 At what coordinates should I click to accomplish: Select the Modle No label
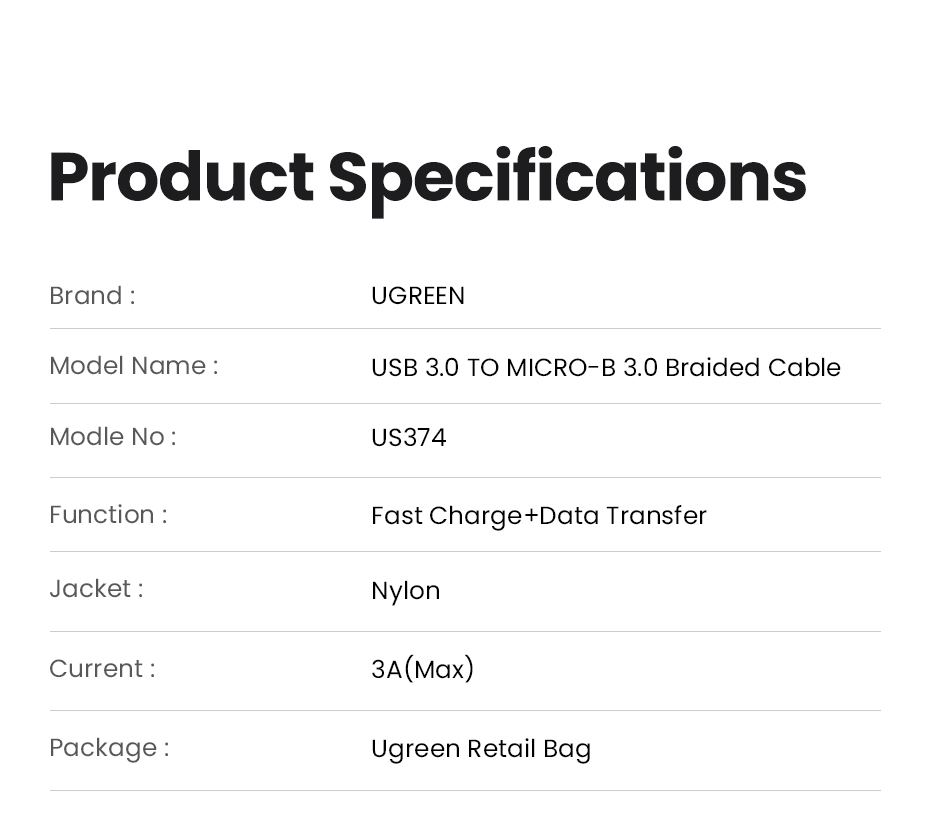point(113,437)
